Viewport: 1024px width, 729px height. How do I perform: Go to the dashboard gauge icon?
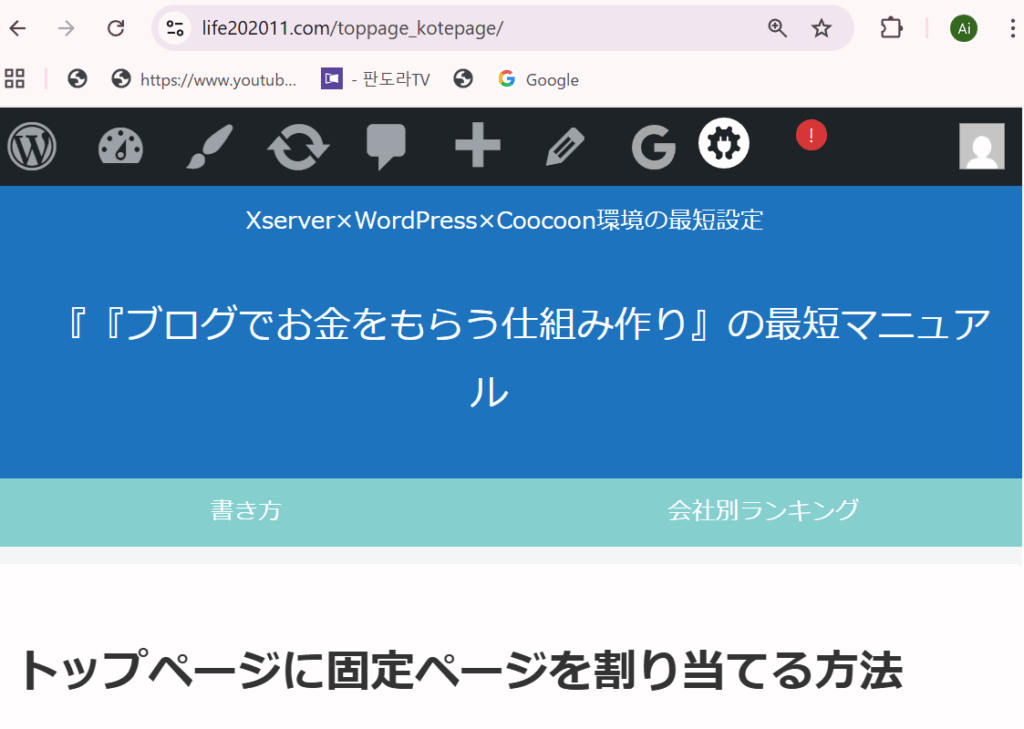(120, 148)
